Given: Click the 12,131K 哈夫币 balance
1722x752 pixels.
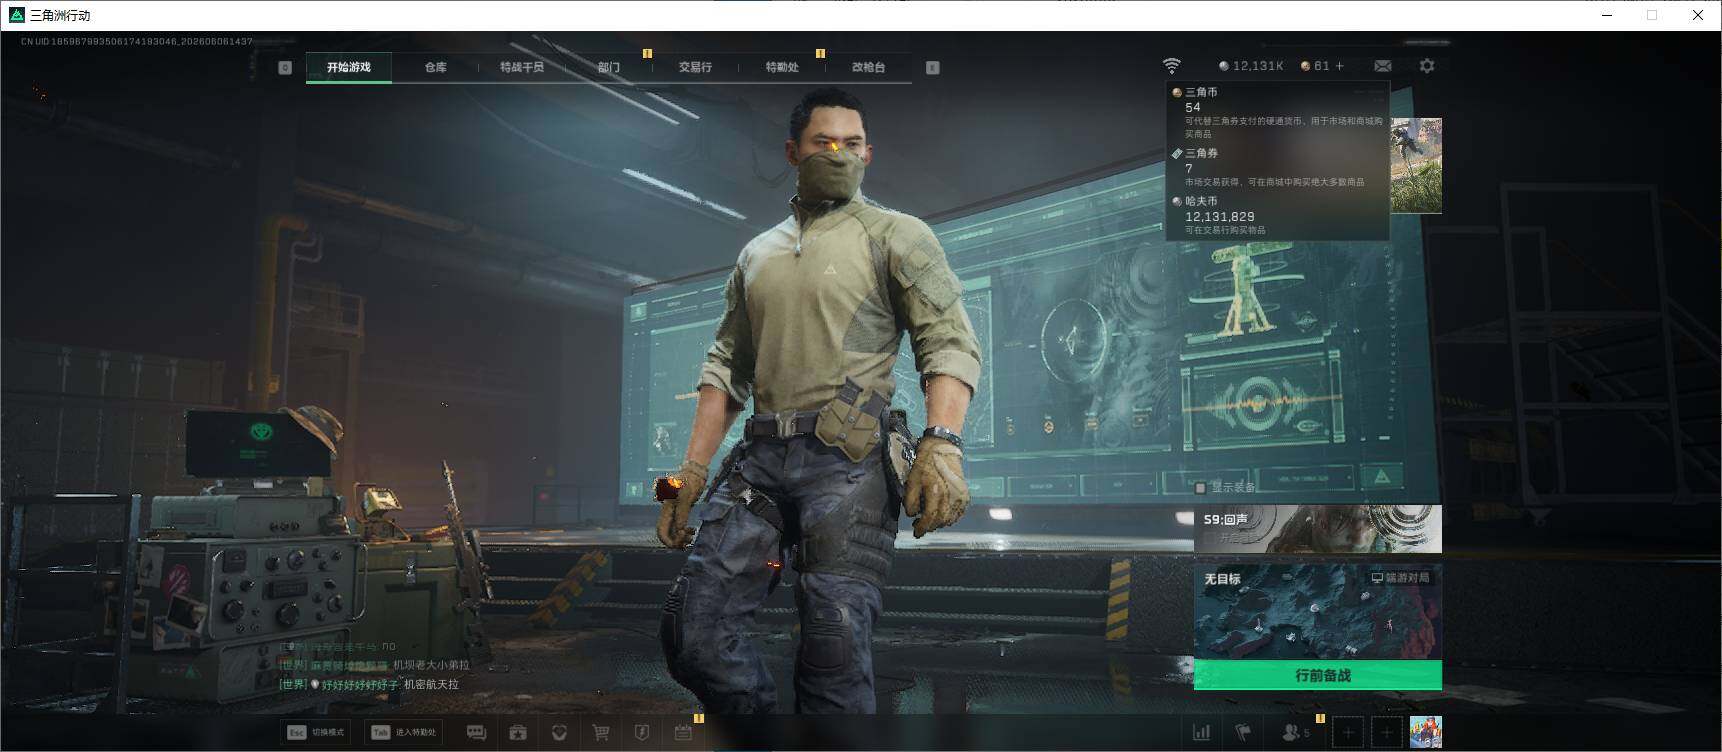Looking at the screenshot, I should tap(1250, 66).
